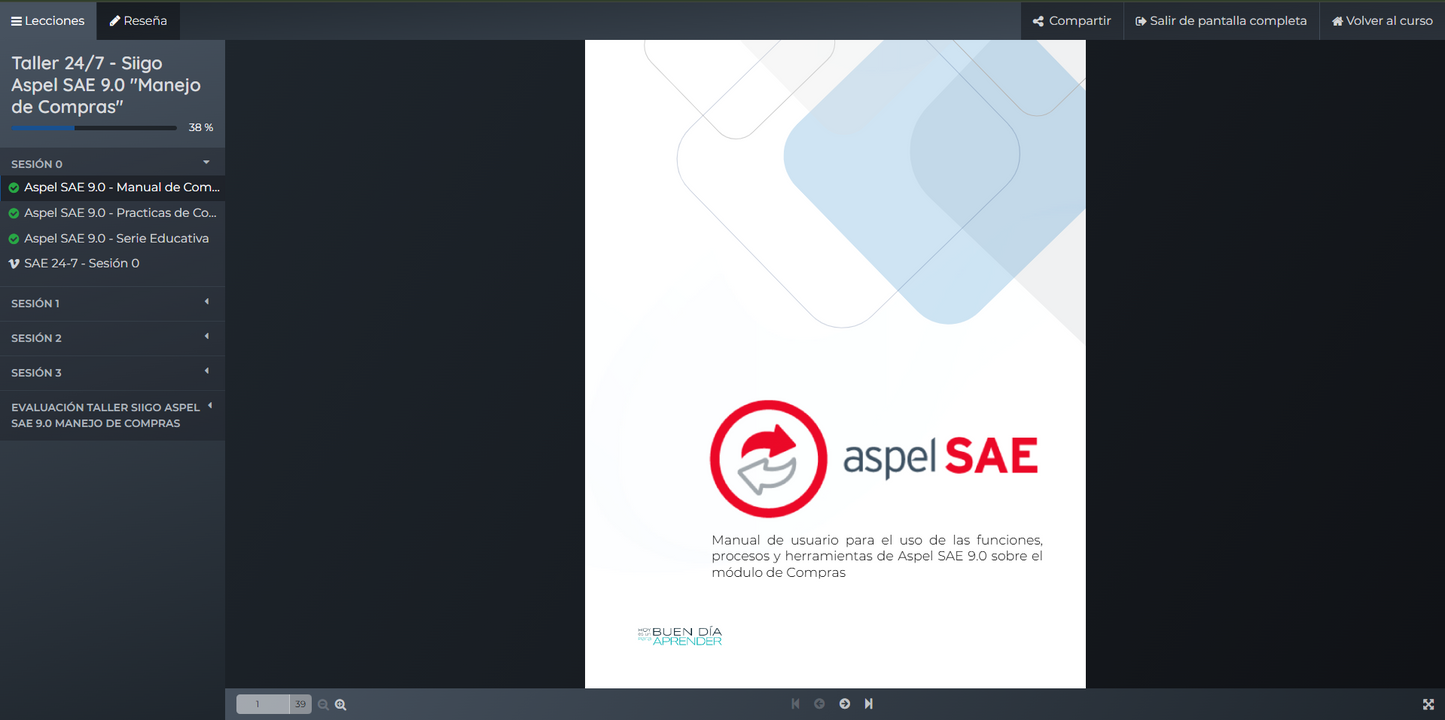Click the Compartir button
This screenshot has height=720, width=1445.
pos(1072,21)
